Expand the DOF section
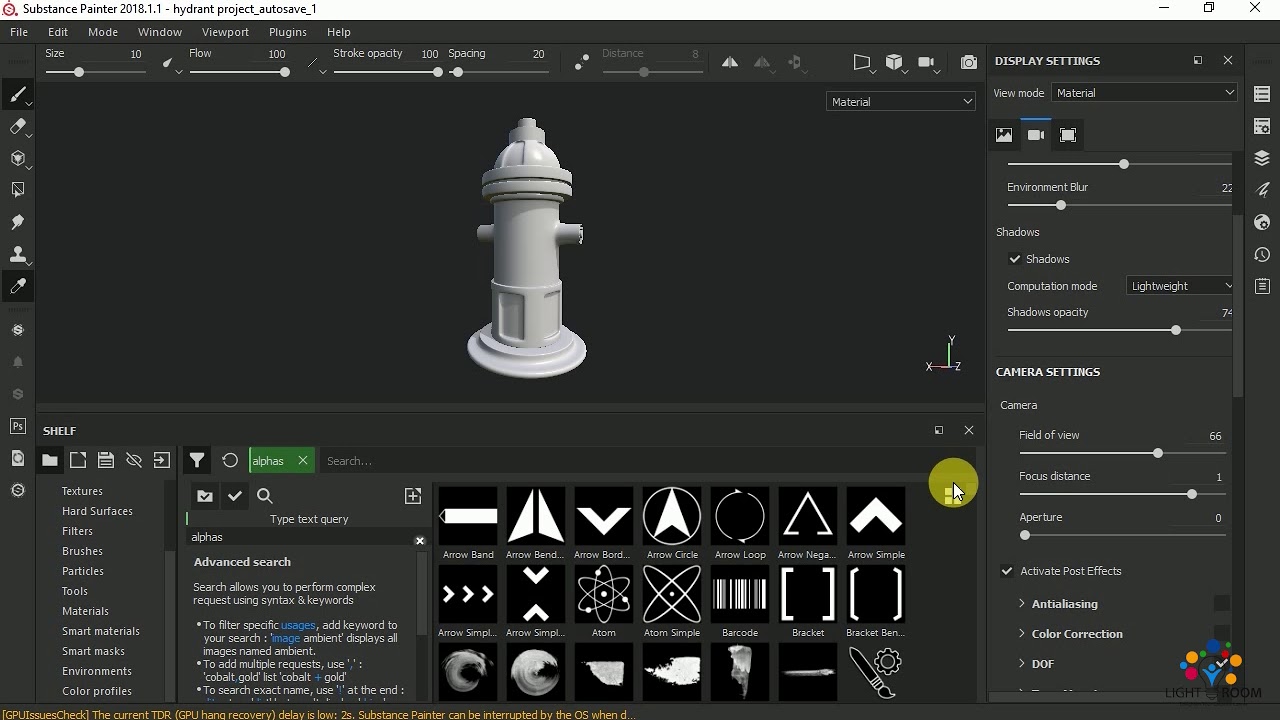 tap(1021, 664)
